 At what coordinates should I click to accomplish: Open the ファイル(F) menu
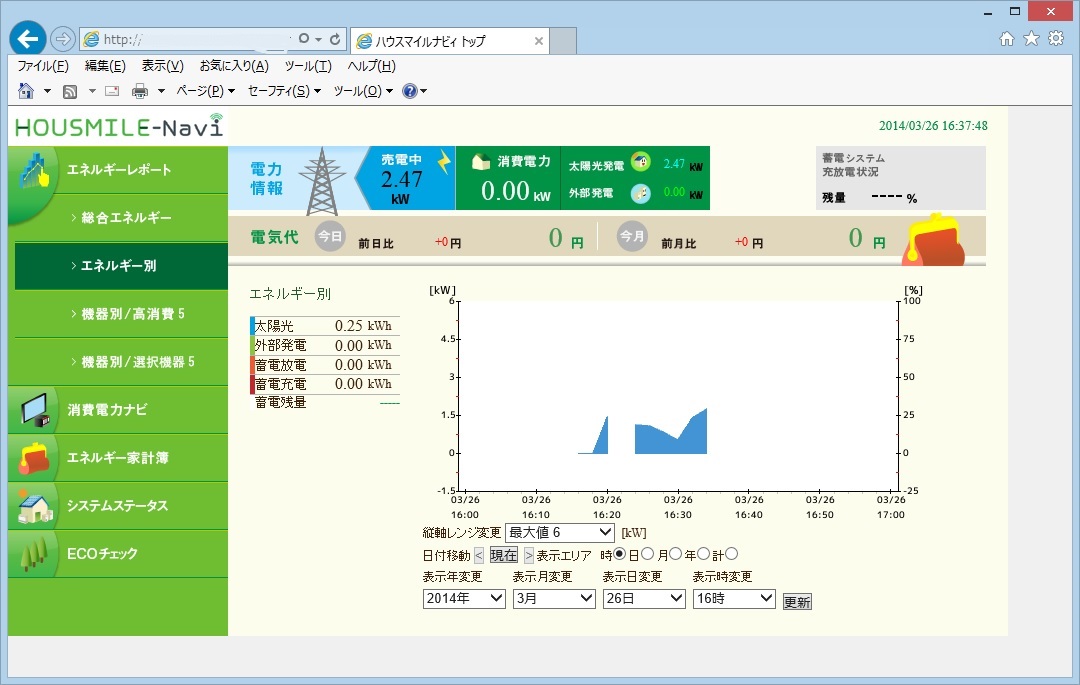[43, 66]
